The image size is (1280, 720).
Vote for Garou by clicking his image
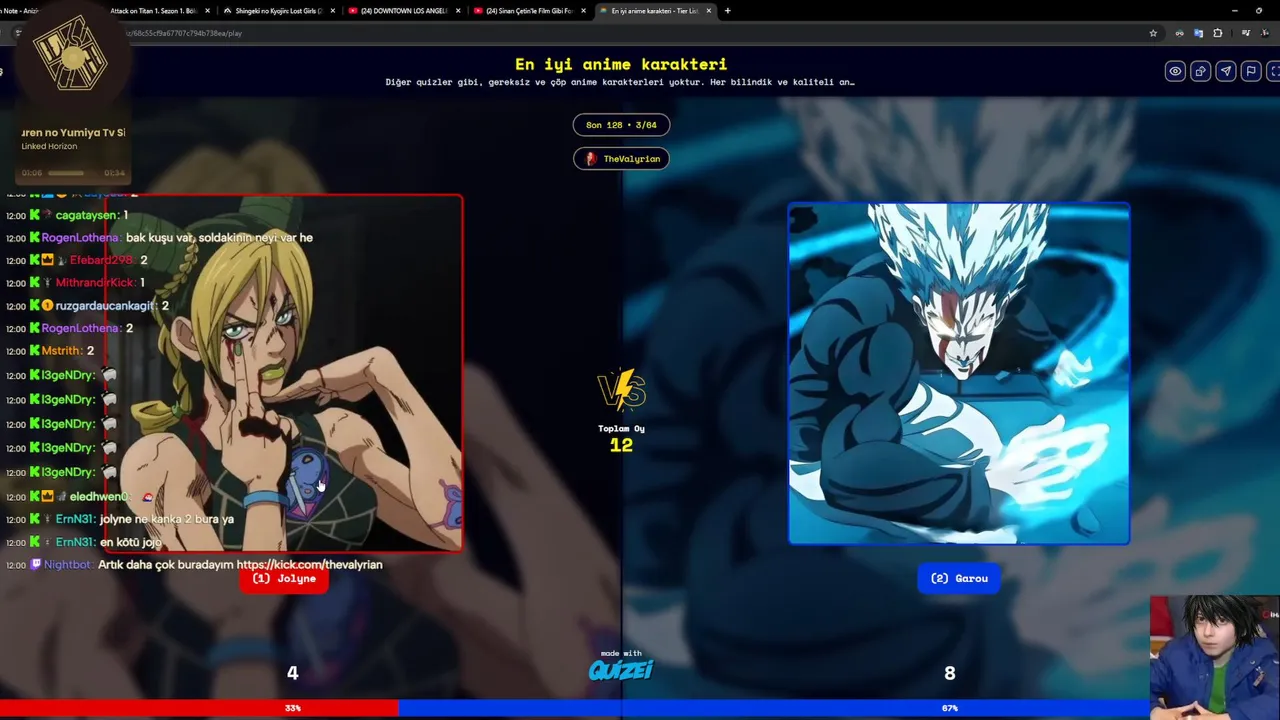(x=959, y=374)
